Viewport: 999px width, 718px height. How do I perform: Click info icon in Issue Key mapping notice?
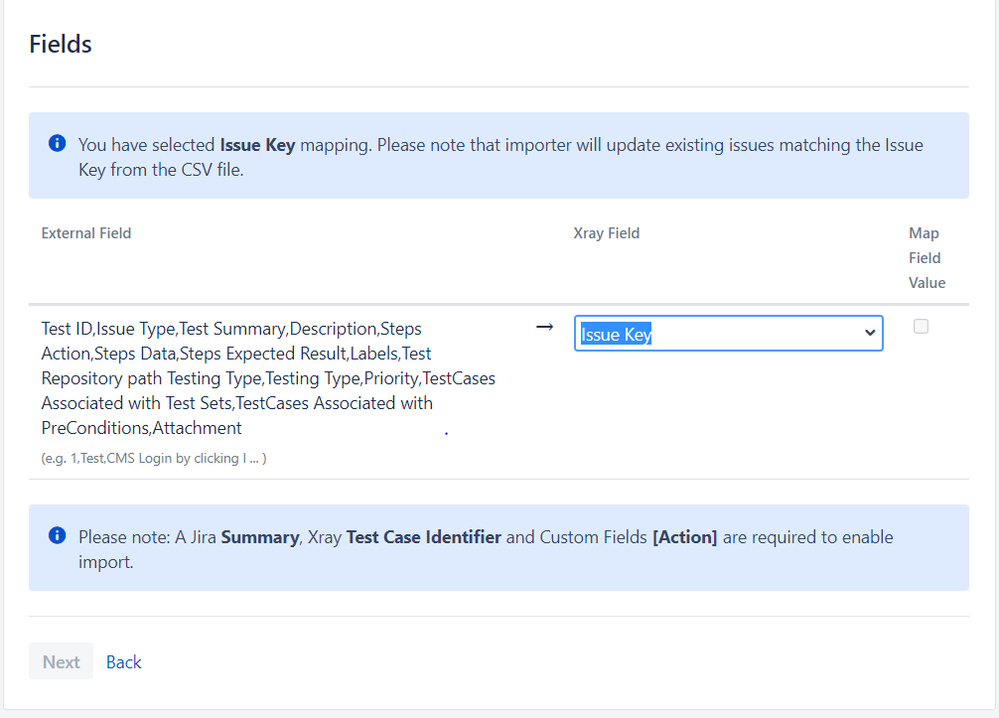point(57,143)
